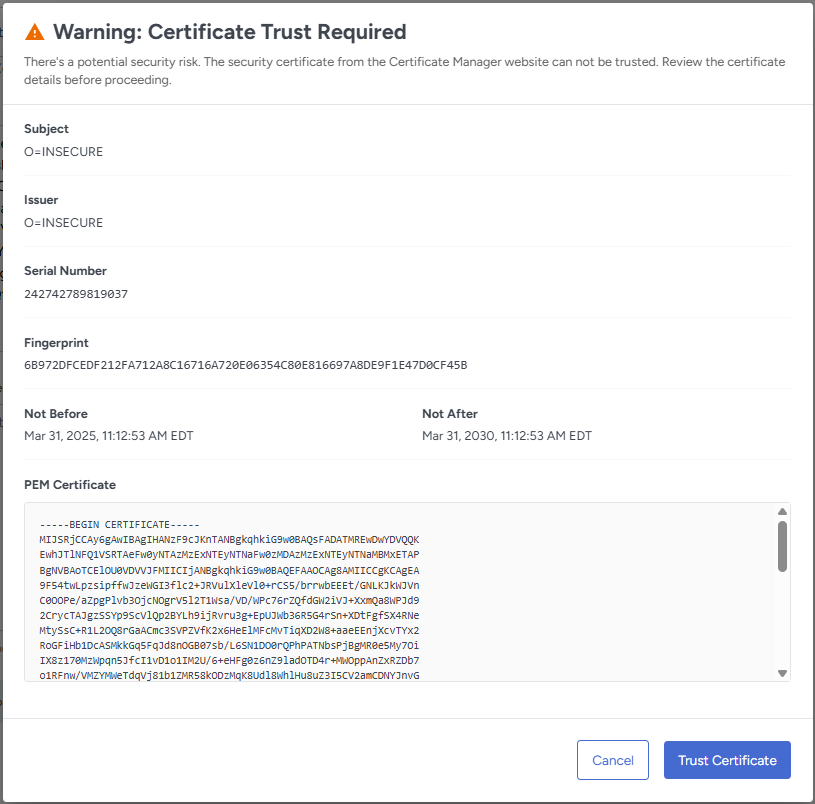Click the Subject heading label
The width and height of the screenshot is (815, 804).
tap(46, 129)
